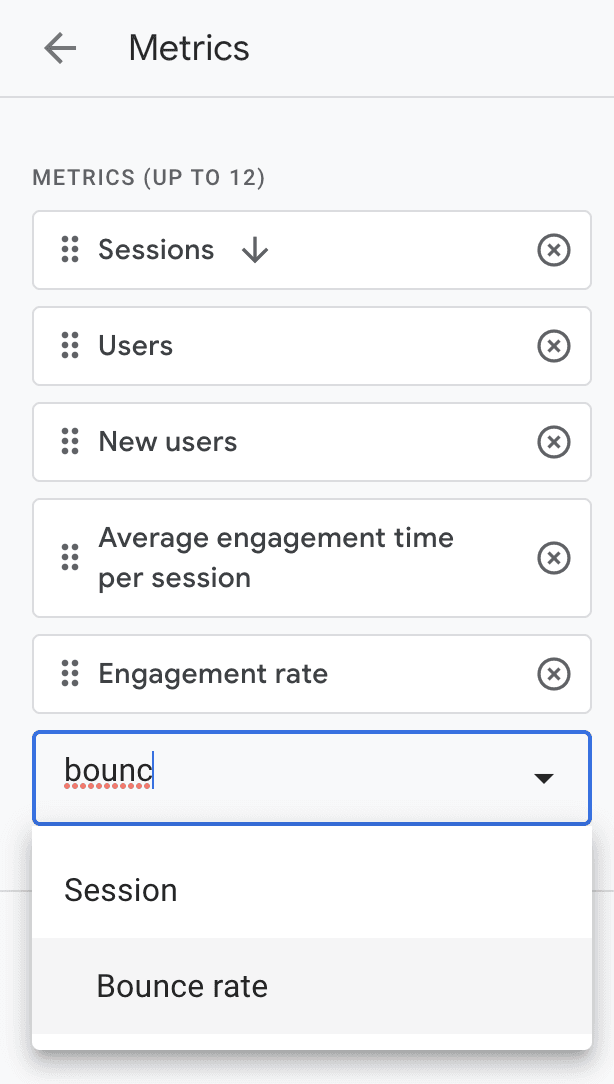Viewport: 614px width, 1084px height.
Task: Remove the Sessions metric
Action: [x=554, y=250]
